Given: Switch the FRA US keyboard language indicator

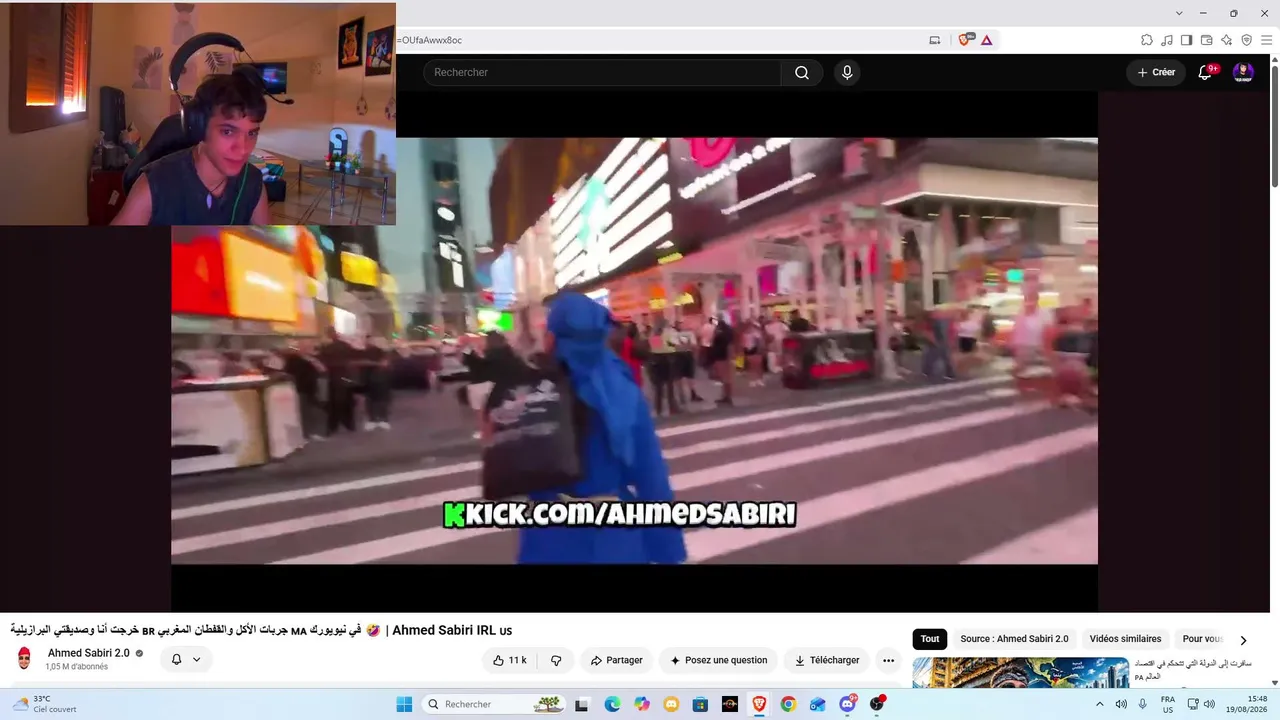Looking at the screenshot, I should pyautogui.click(x=1168, y=704).
